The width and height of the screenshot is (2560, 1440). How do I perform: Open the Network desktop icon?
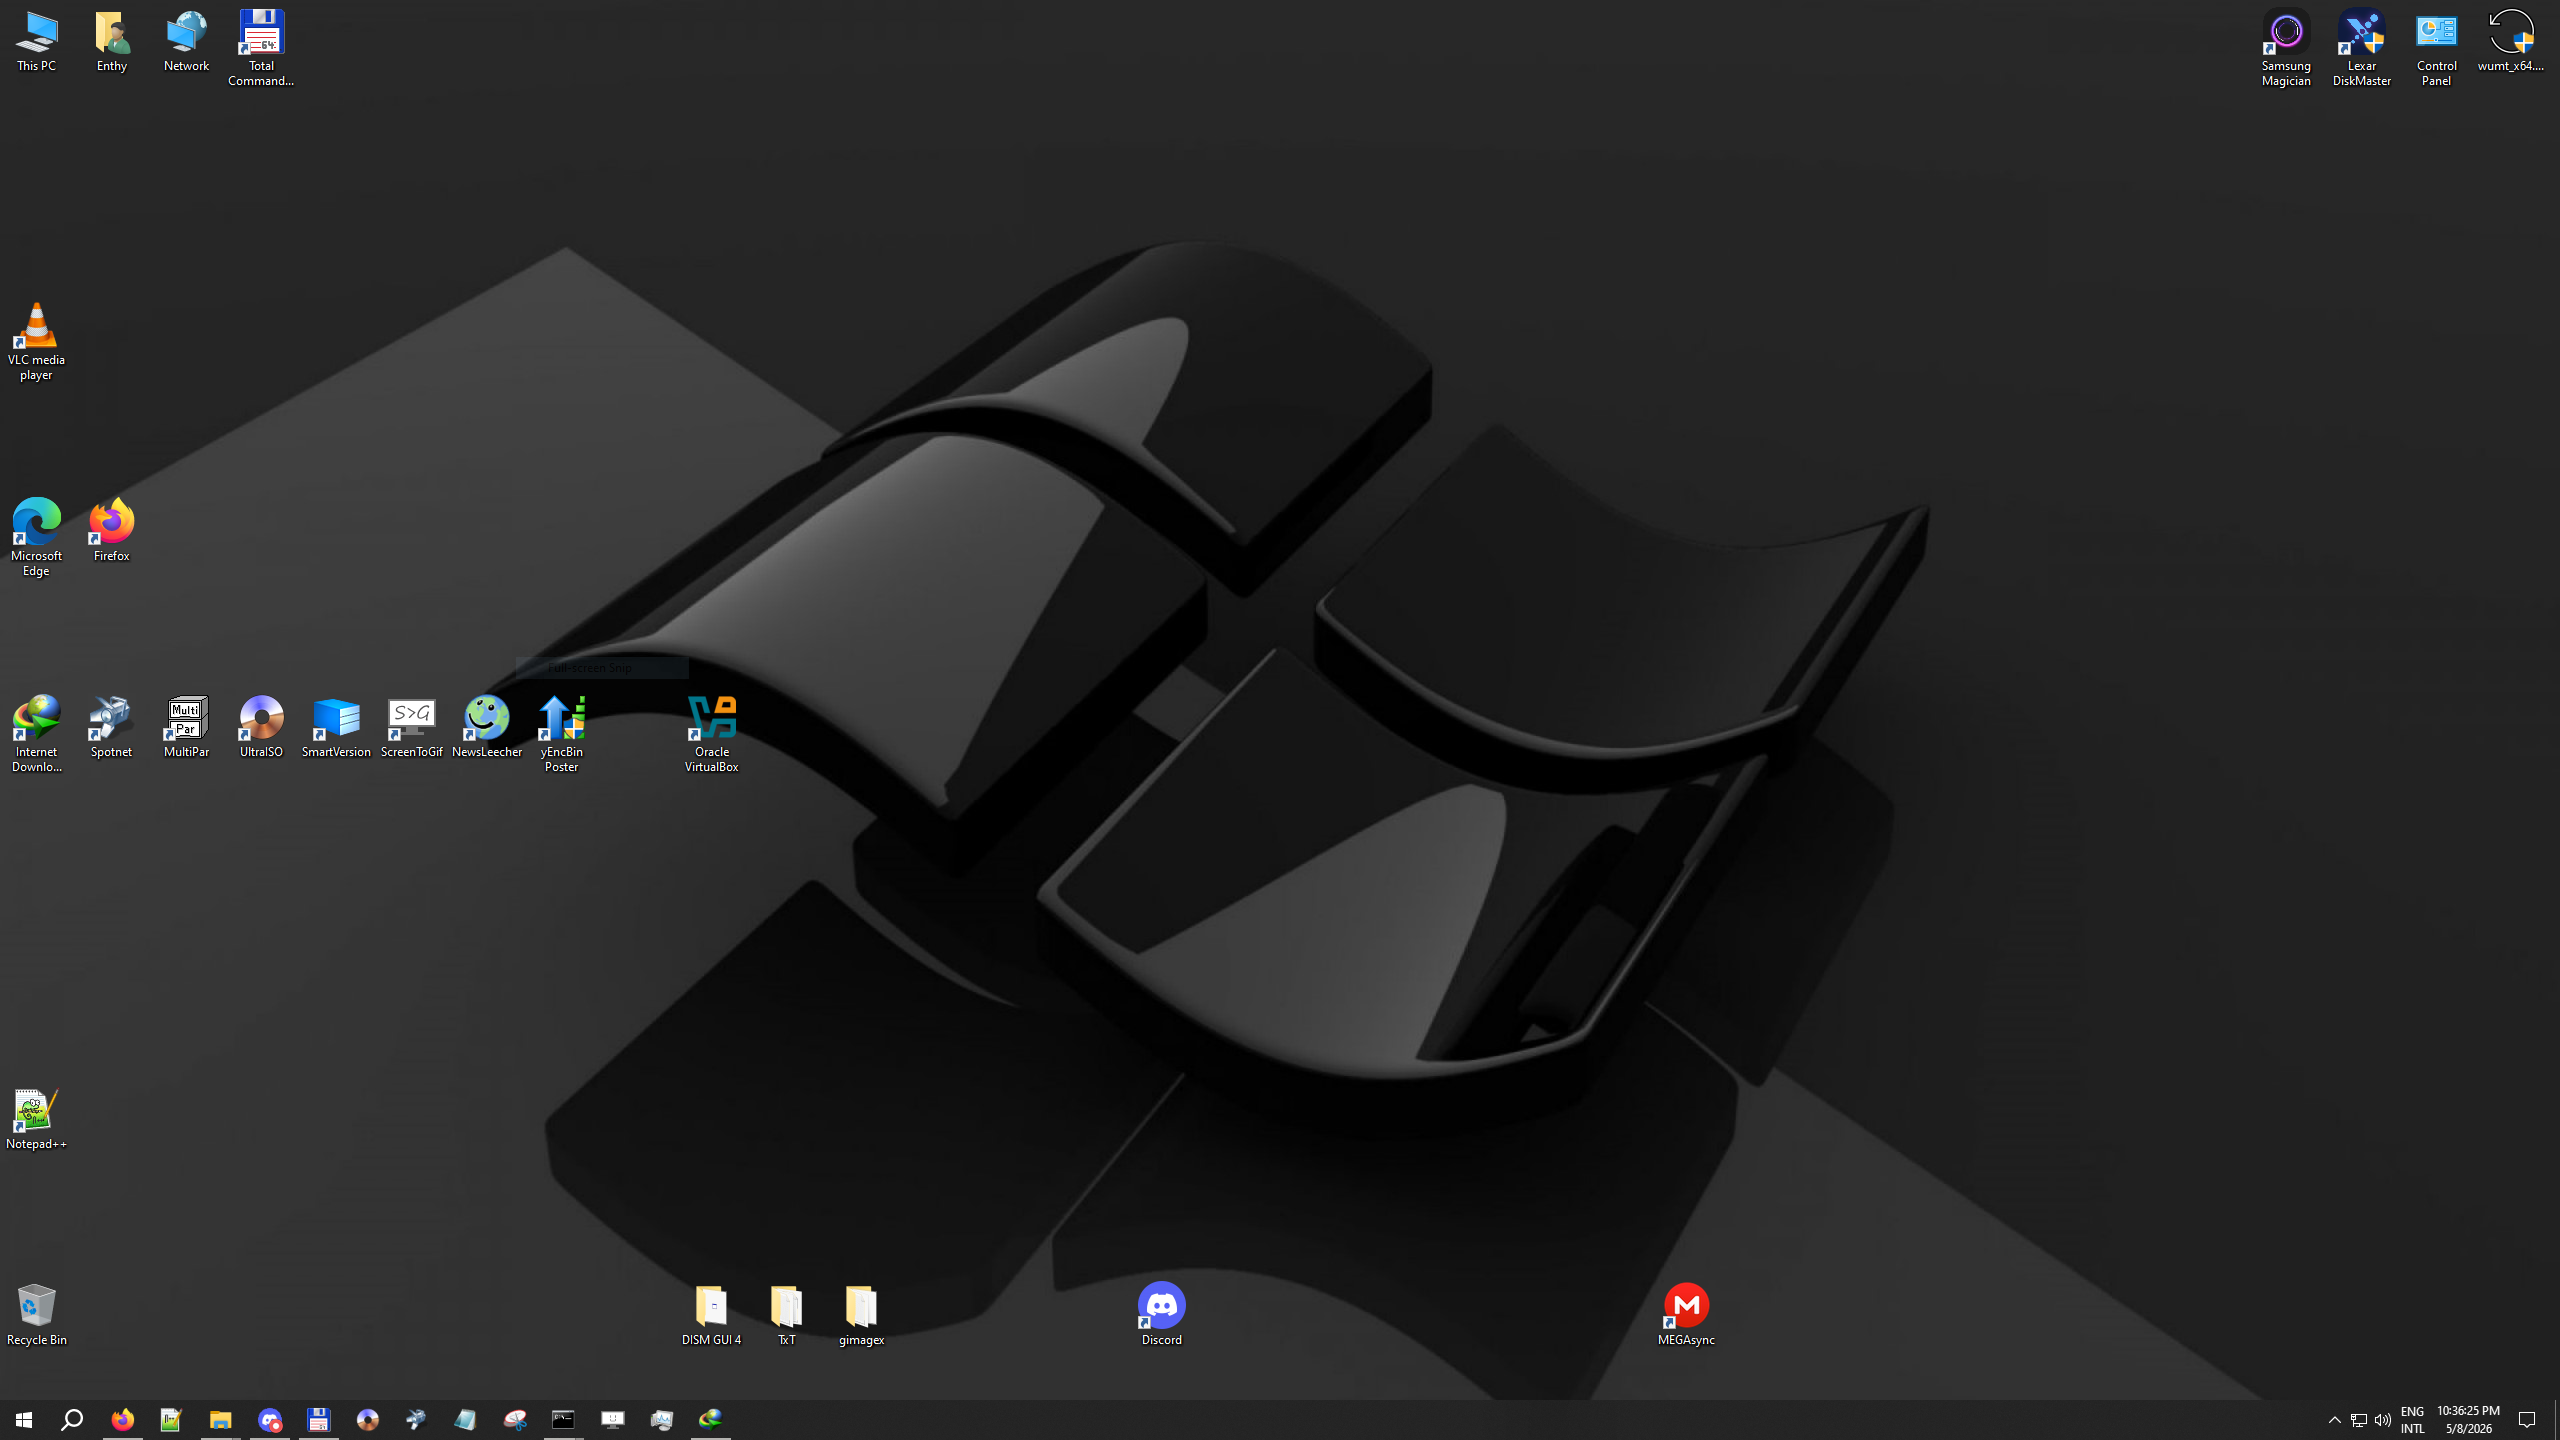click(x=186, y=42)
